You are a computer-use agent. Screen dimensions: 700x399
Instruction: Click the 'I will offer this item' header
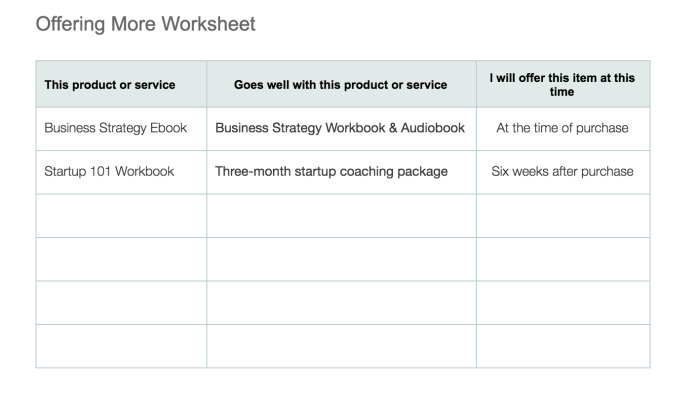[563, 84]
